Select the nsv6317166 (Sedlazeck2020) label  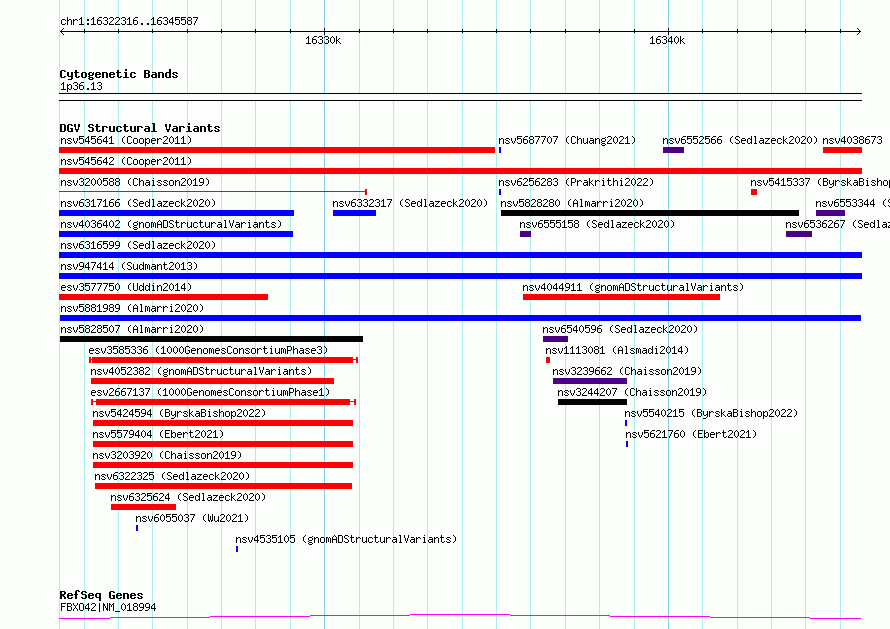pos(138,203)
